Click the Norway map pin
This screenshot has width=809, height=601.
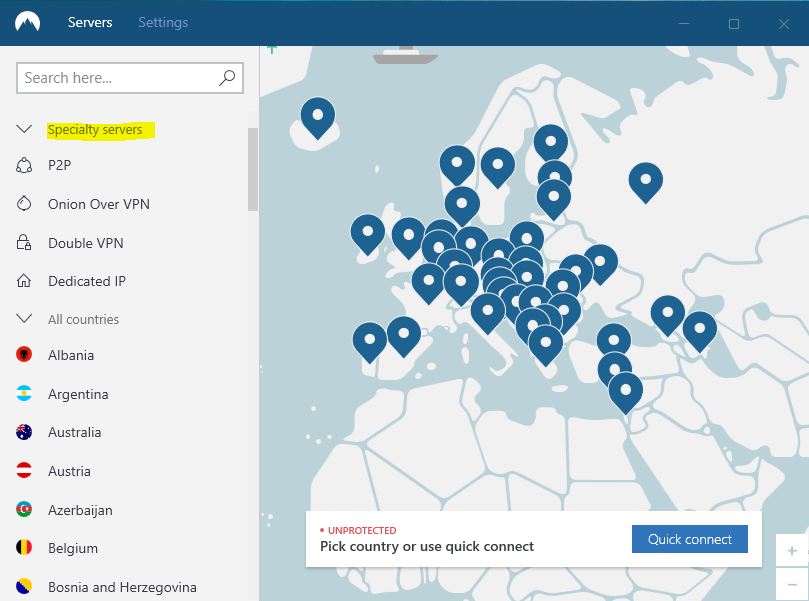(x=457, y=163)
